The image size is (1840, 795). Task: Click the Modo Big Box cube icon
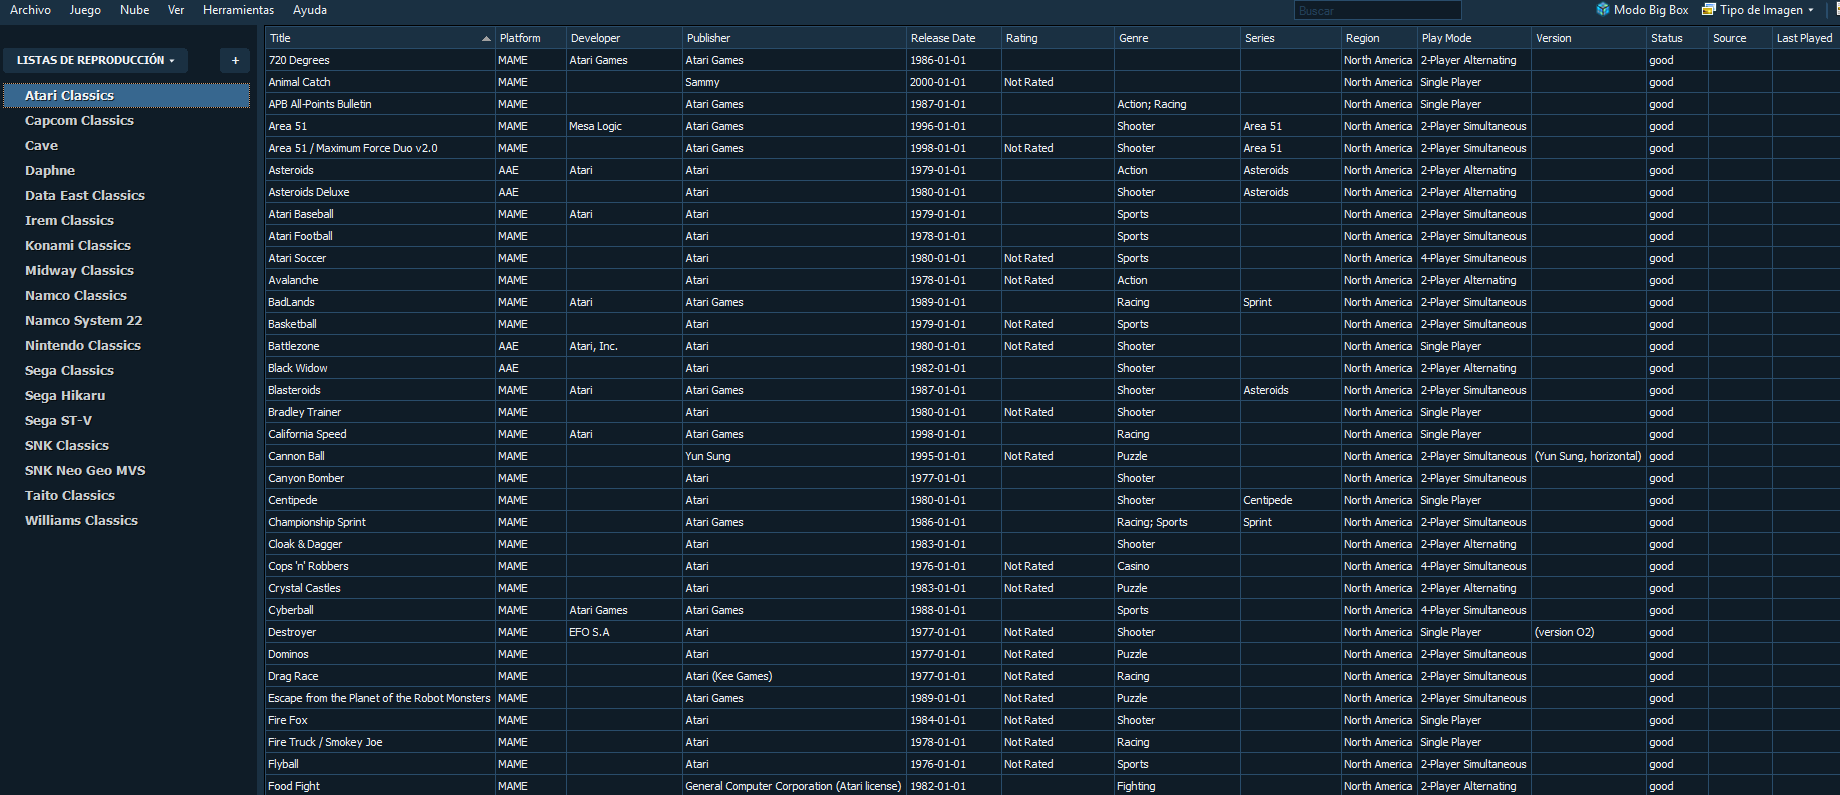click(1603, 10)
